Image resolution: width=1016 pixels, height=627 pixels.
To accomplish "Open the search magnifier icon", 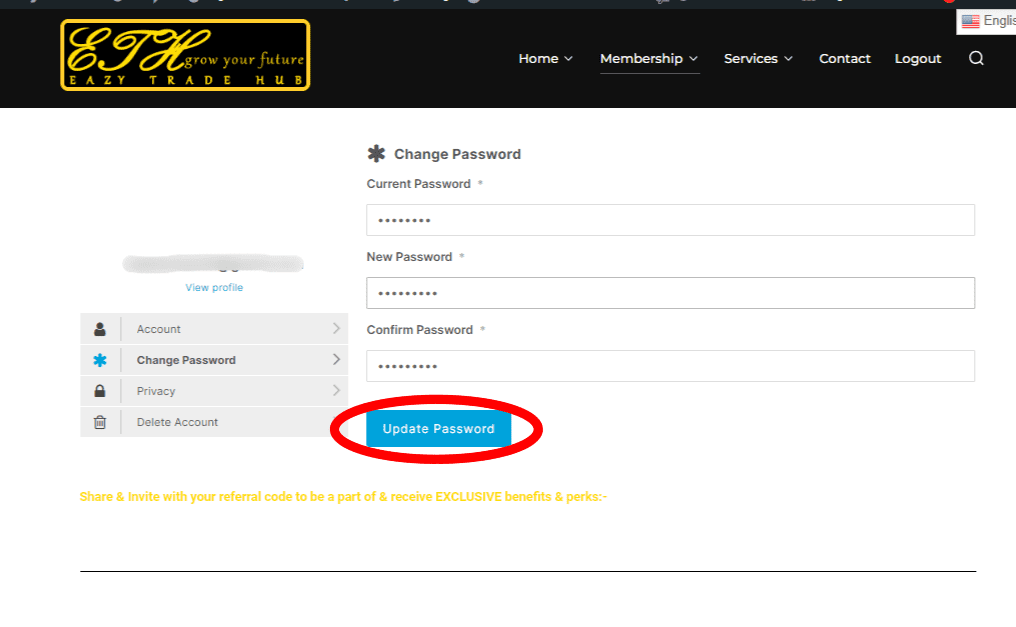I will 976,58.
